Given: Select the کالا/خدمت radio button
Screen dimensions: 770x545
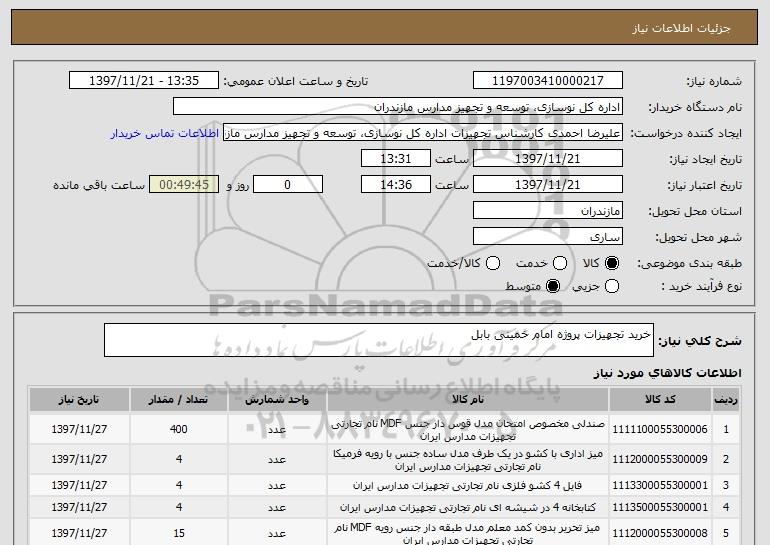Looking at the screenshot, I should (493, 264).
